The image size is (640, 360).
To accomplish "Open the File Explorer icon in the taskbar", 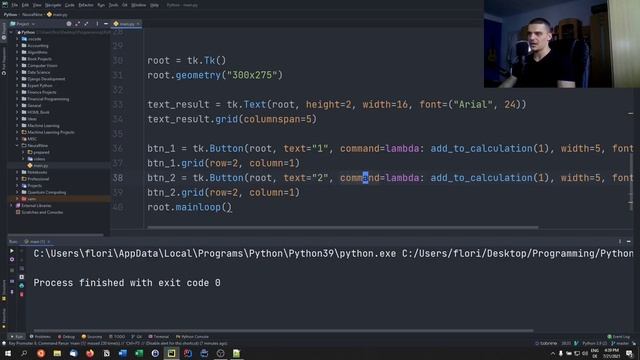I will point(57,353).
